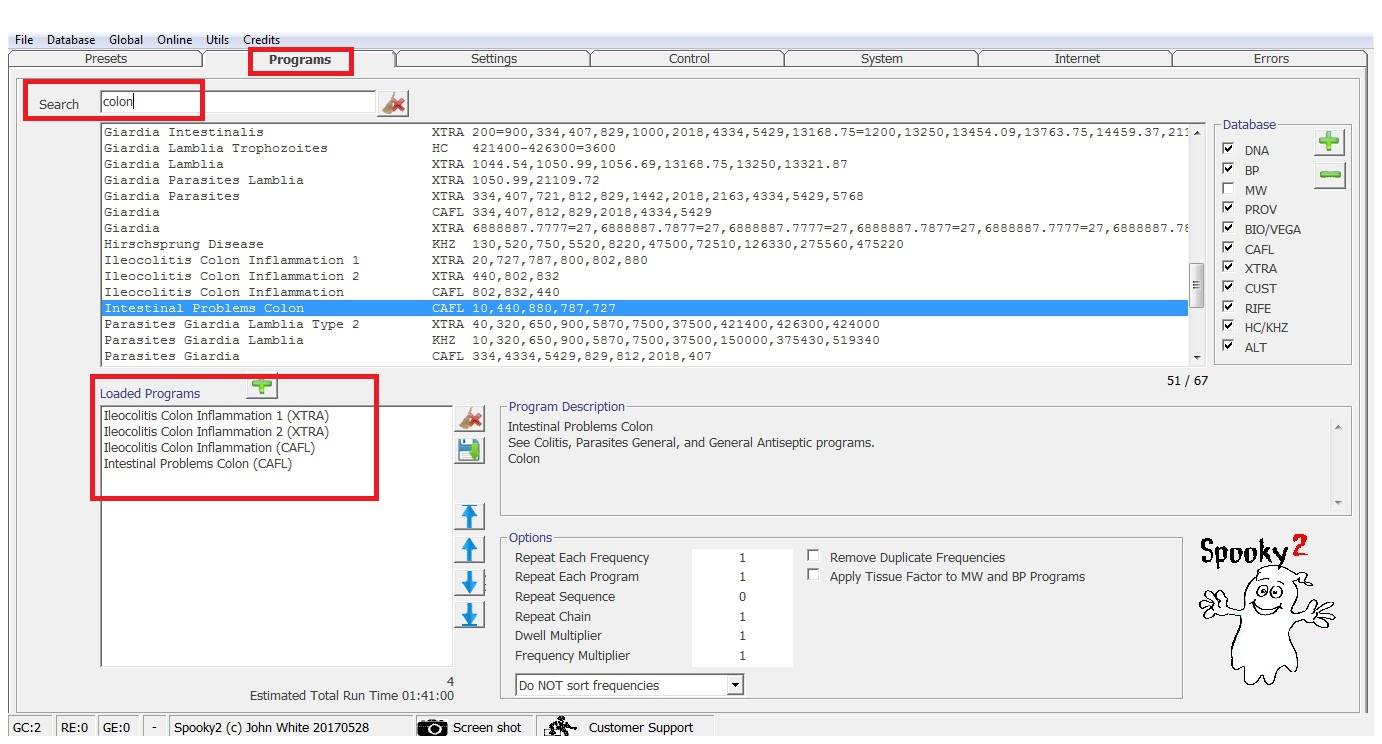Screen dimensions: 1382x744
Task: Select highlighted Intestinal Problems Colon result row
Action: [x=645, y=308]
